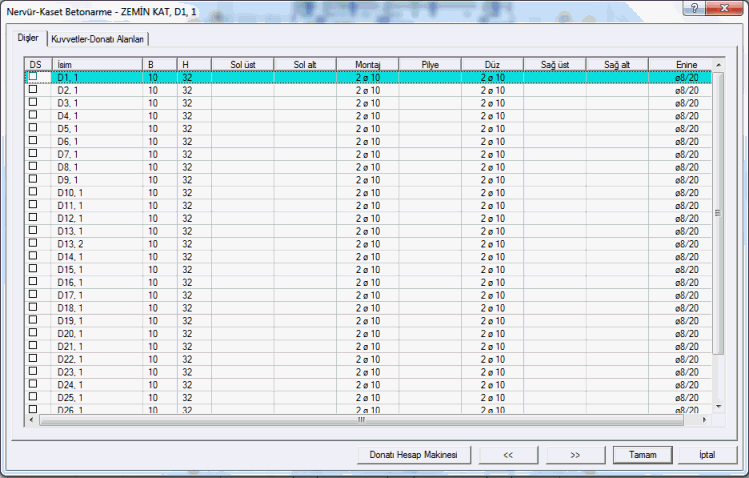Click Pilye cell of row D19, 1
Viewport: 749px width, 478px height.
pyautogui.click(x=430, y=321)
